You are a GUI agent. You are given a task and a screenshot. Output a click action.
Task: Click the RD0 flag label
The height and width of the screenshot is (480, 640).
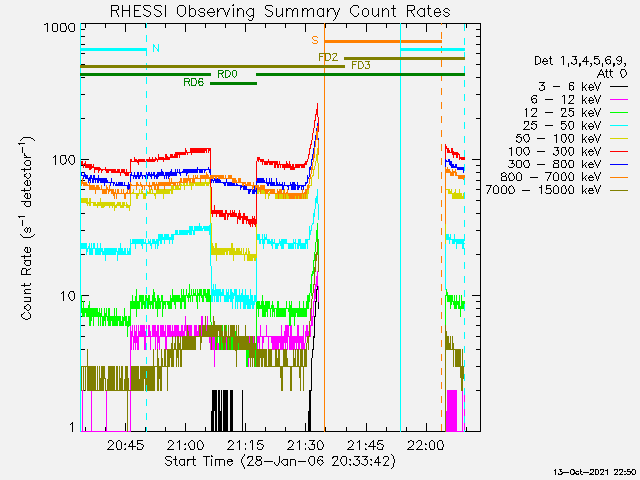[x=227, y=74]
